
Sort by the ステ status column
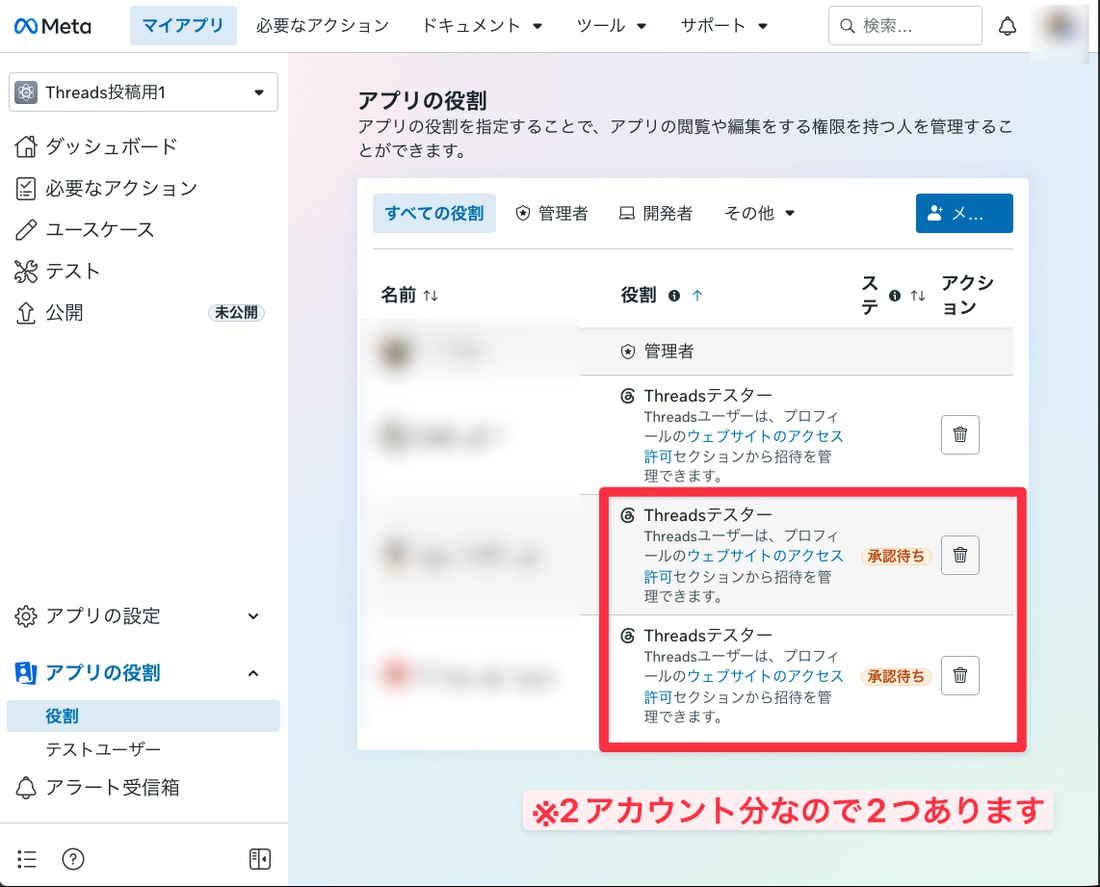point(918,295)
